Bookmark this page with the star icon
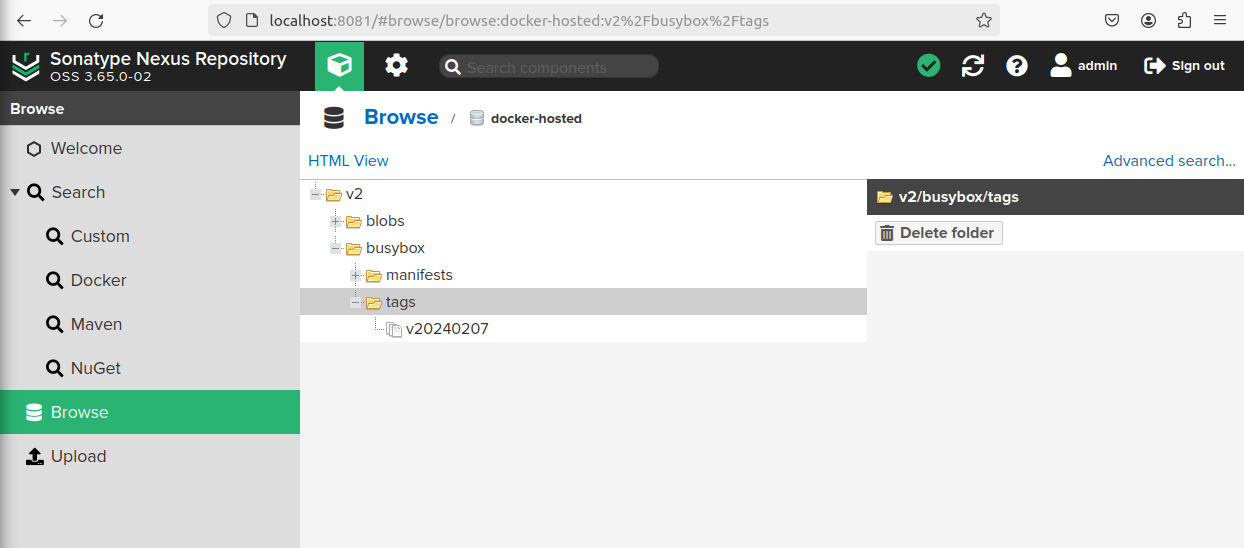 tap(984, 20)
